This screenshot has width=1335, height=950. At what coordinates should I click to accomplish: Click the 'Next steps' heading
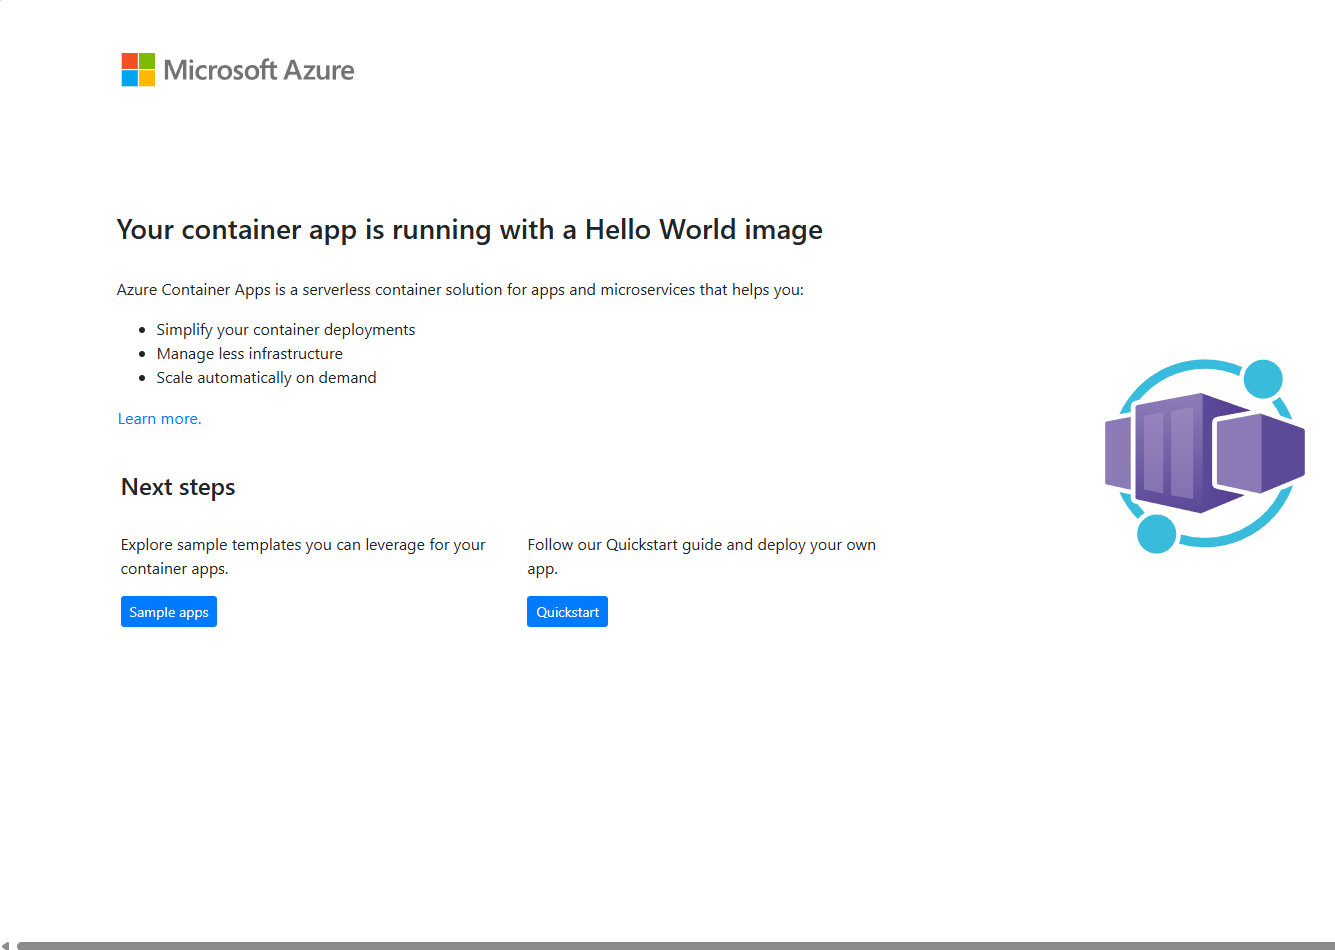pyautogui.click(x=178, y=487)
